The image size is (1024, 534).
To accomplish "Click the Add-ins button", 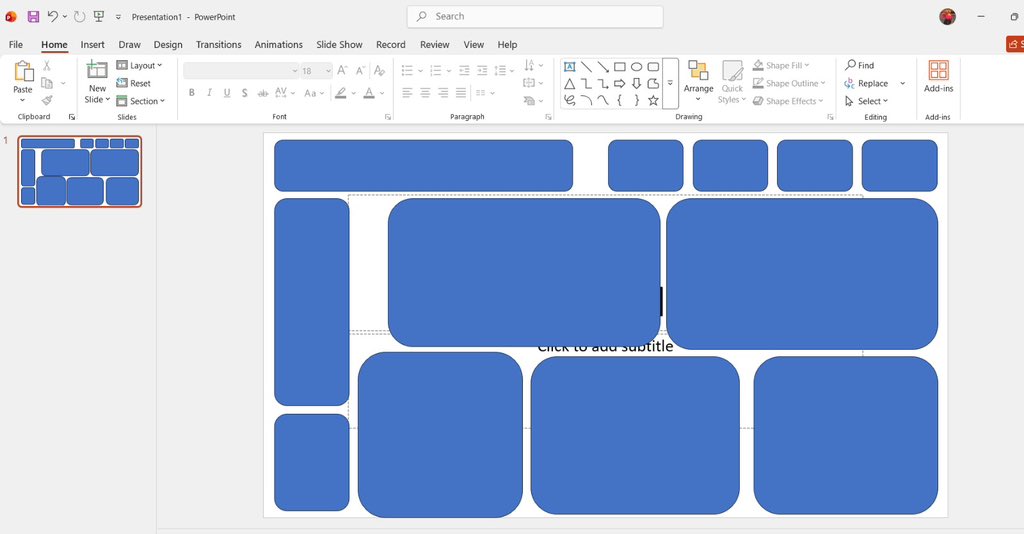I will click(x=938, y=76).
